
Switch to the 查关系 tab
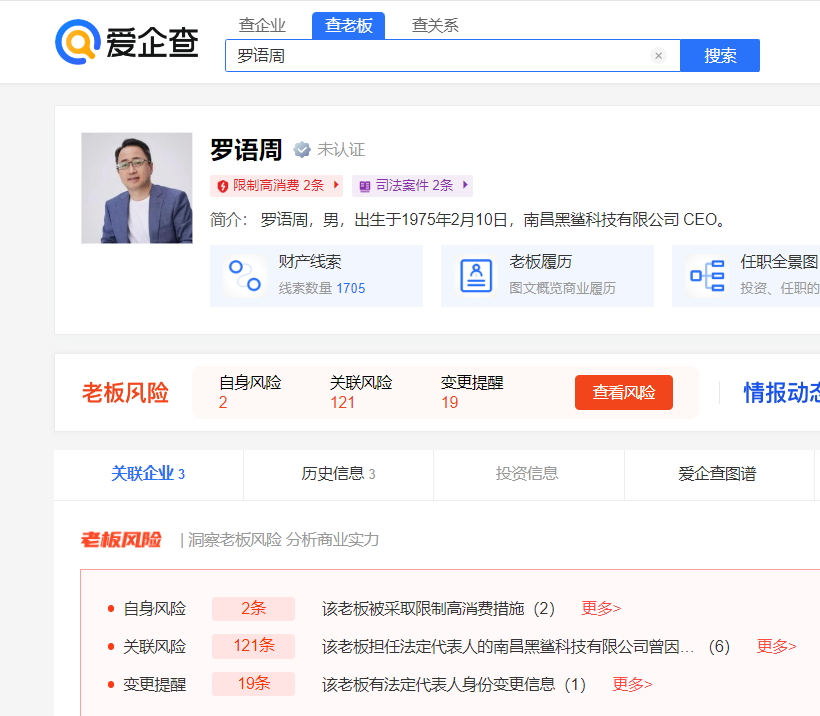tap(435, 25)
